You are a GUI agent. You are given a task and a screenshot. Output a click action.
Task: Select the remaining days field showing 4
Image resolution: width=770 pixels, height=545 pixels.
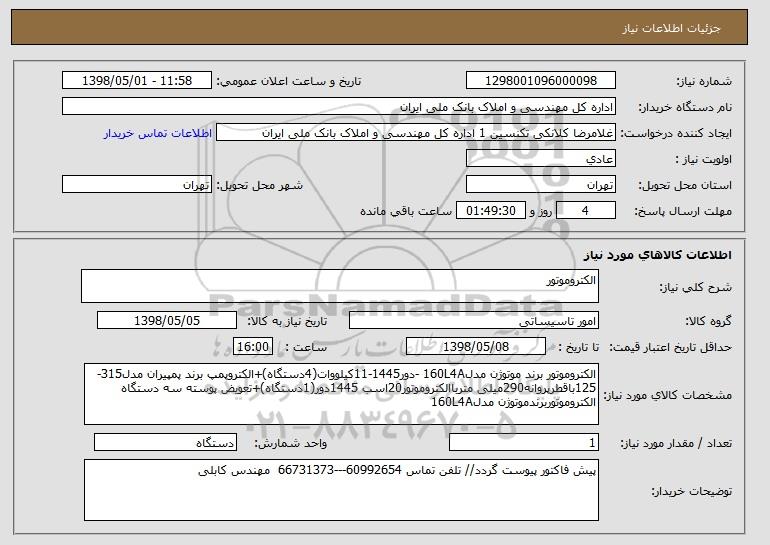pyautogui.click(x=585, y=211)
